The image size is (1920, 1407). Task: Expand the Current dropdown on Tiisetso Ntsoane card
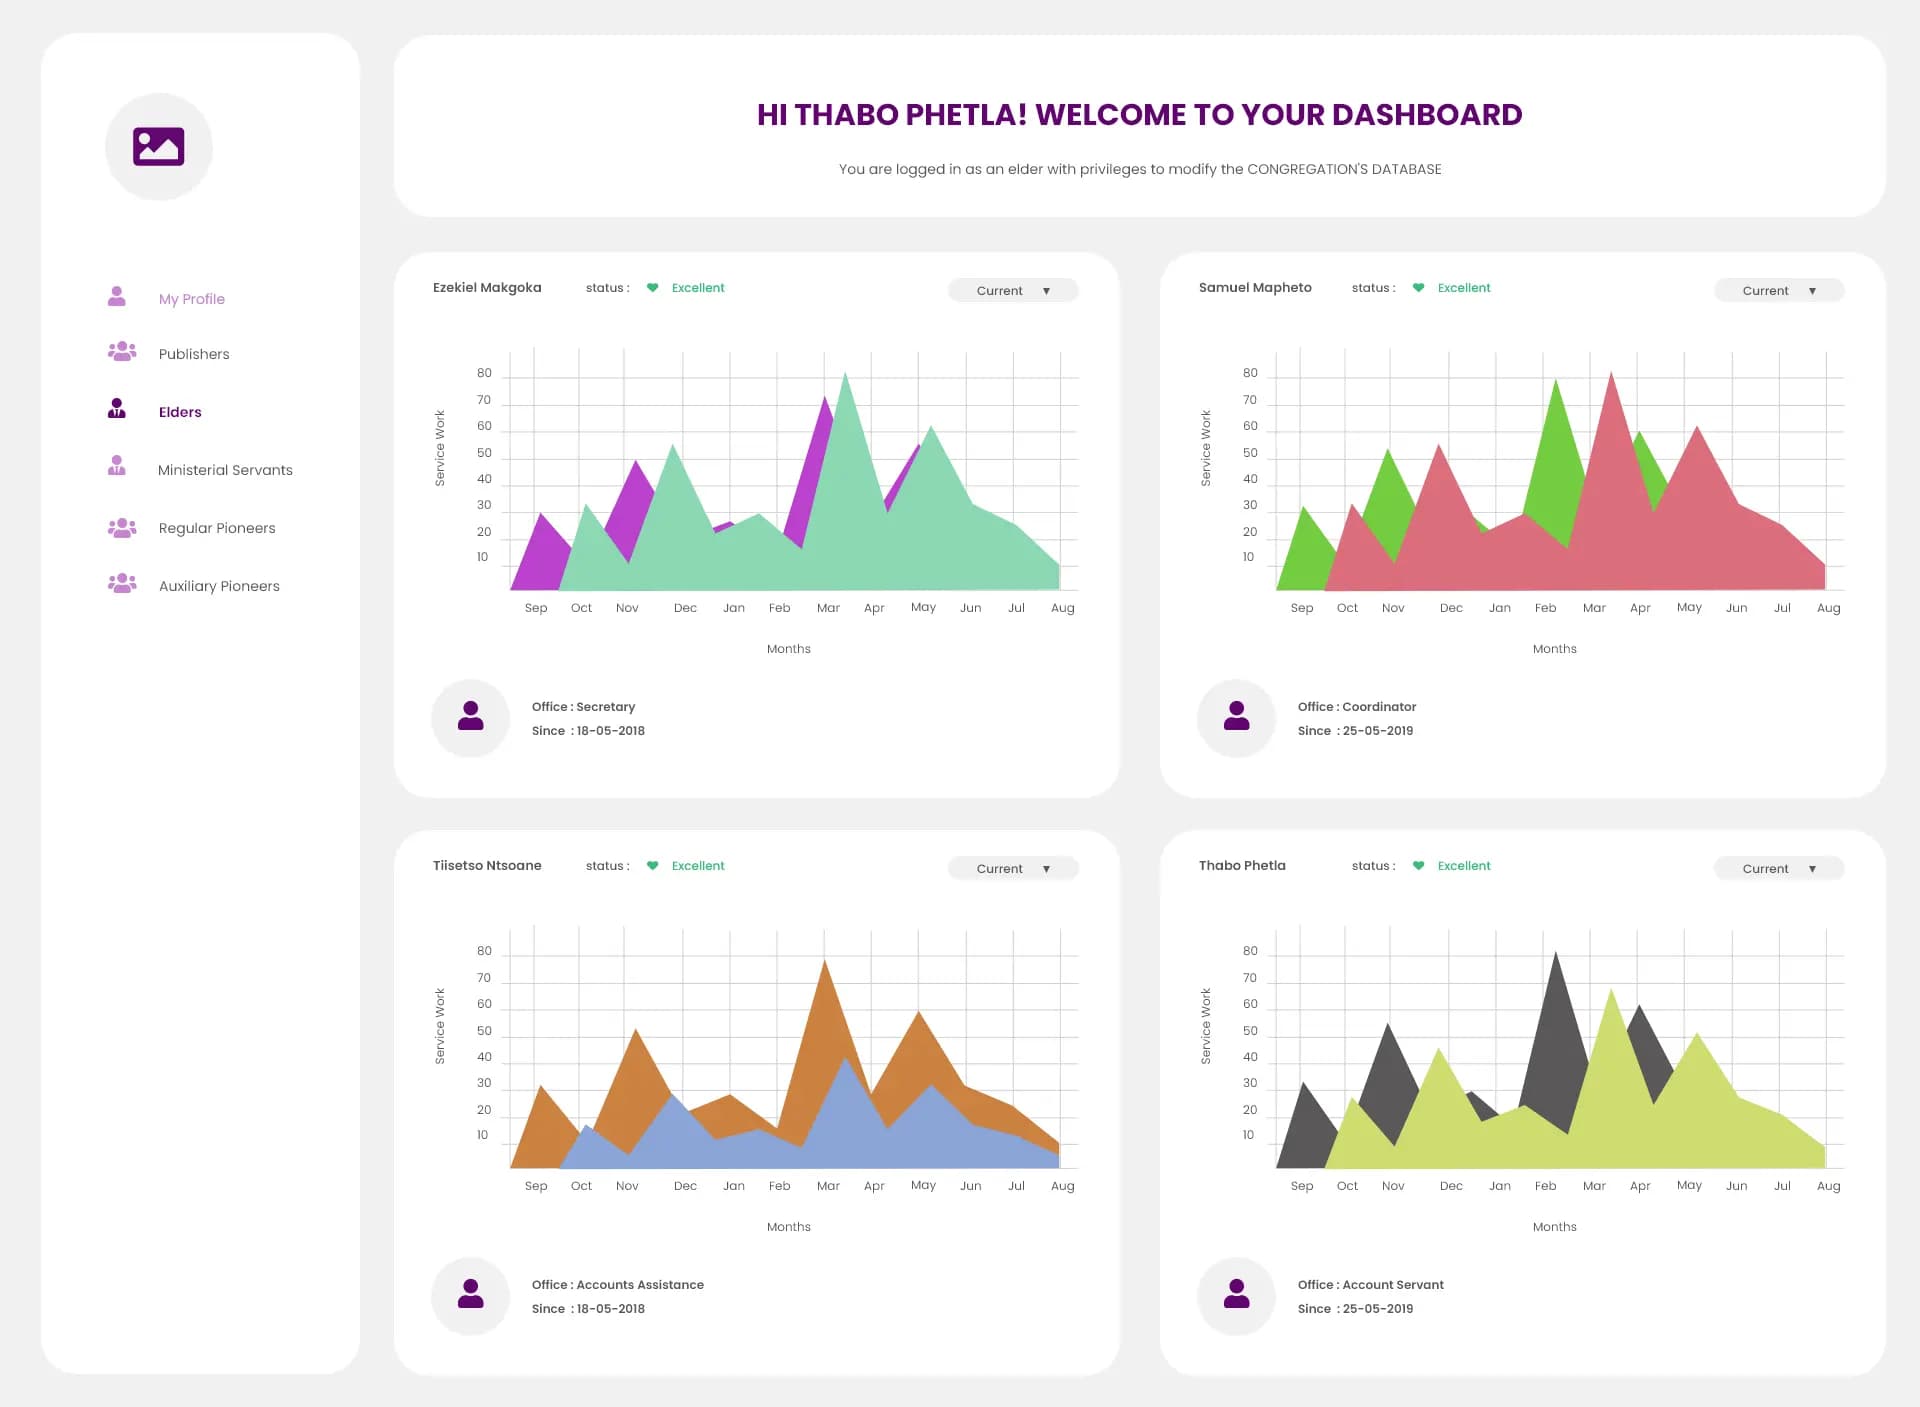(x=1014, y=867)
